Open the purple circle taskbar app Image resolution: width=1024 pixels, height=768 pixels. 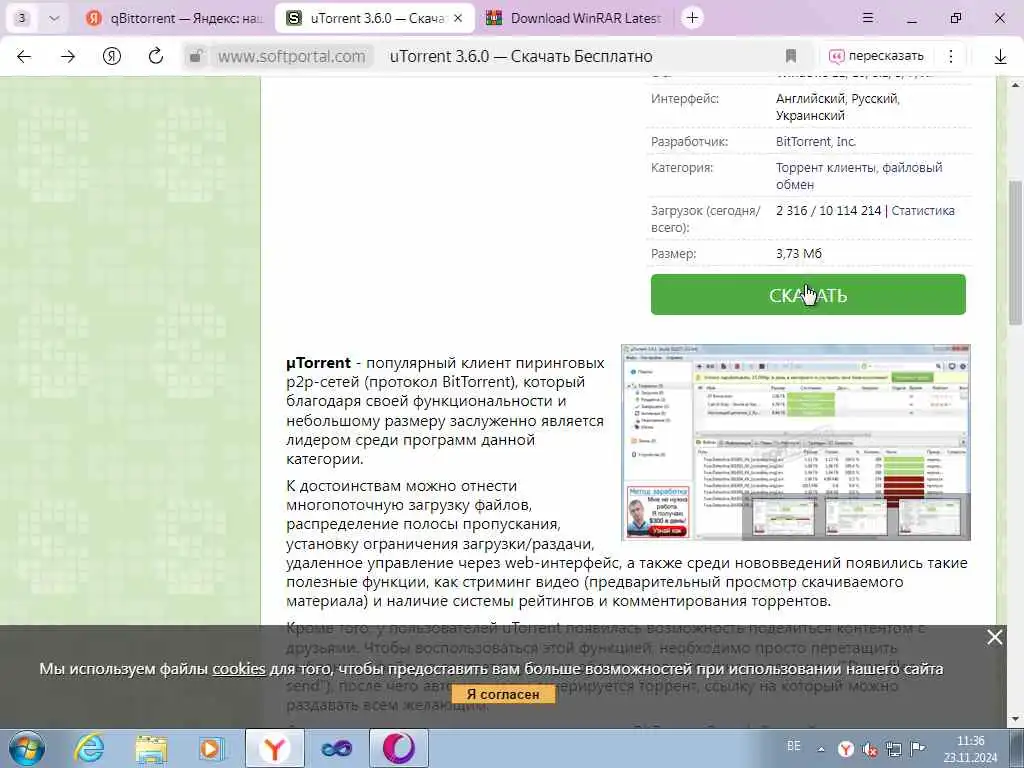(x=399, y=748)
